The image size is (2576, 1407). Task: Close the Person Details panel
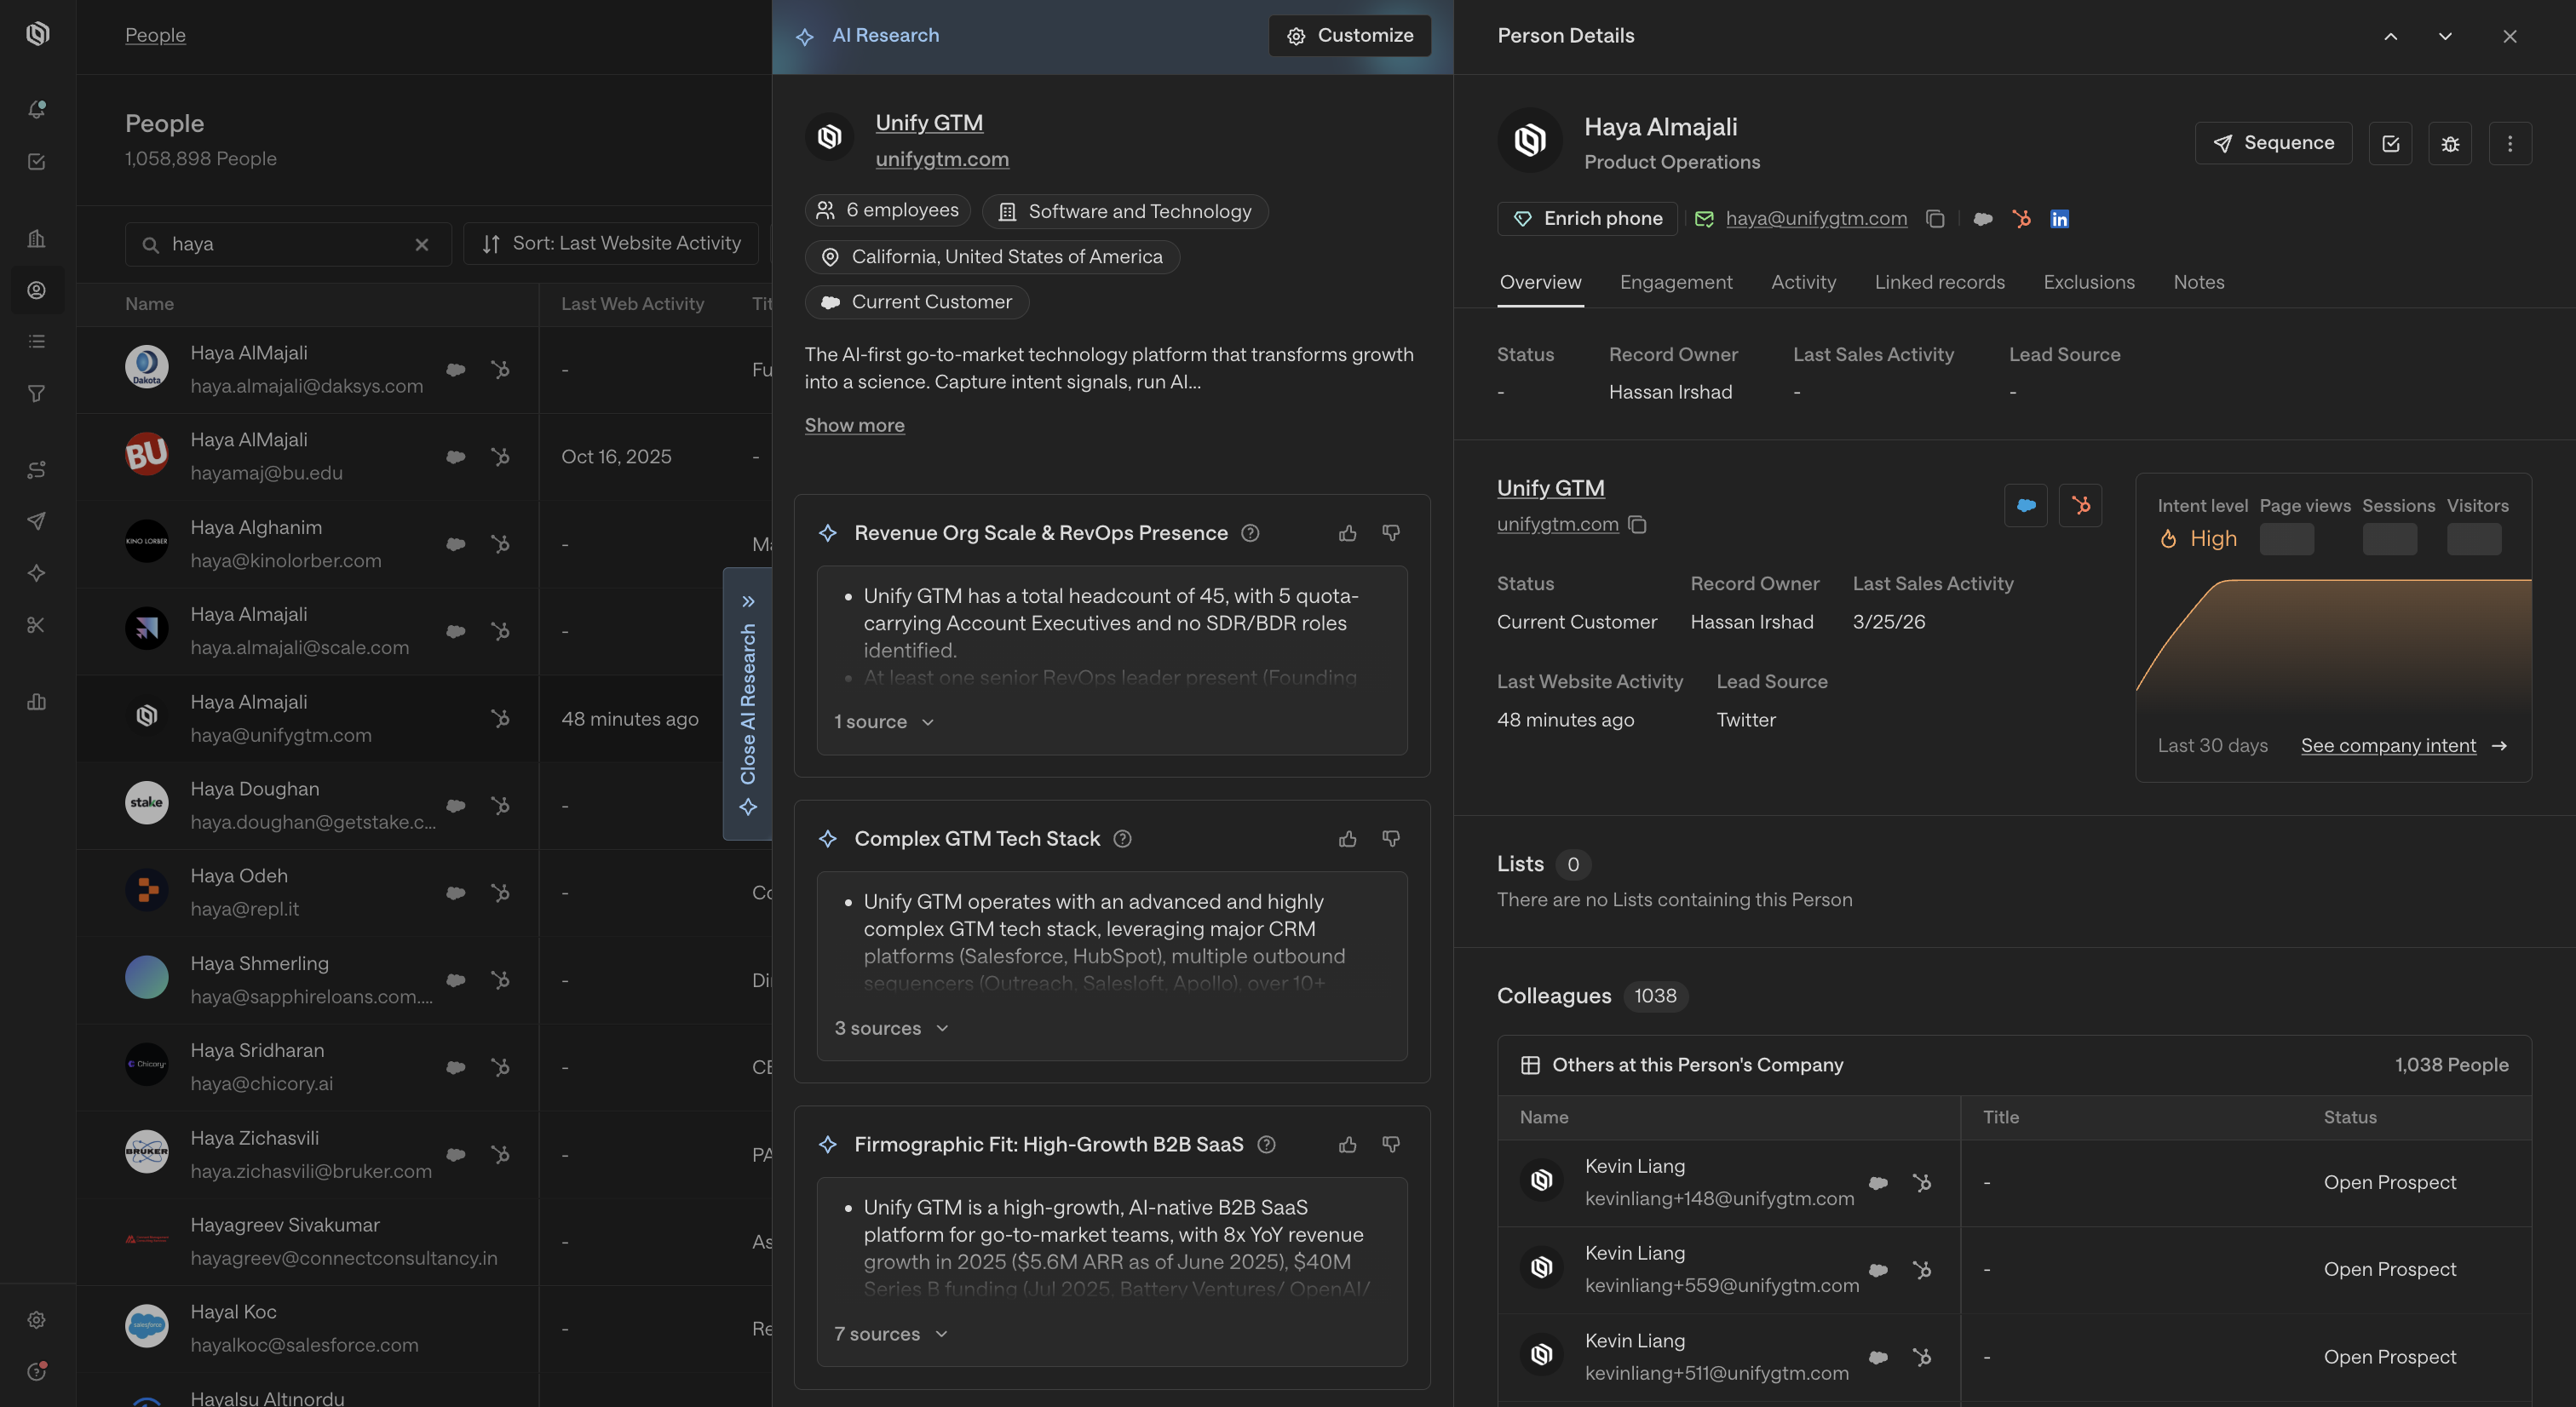2510,36
